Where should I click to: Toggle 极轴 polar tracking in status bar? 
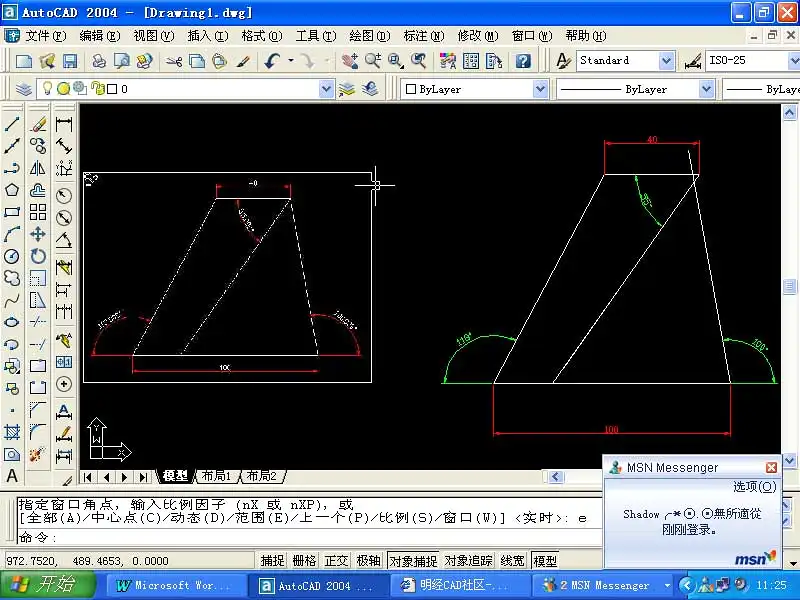(x=369, y=561)
